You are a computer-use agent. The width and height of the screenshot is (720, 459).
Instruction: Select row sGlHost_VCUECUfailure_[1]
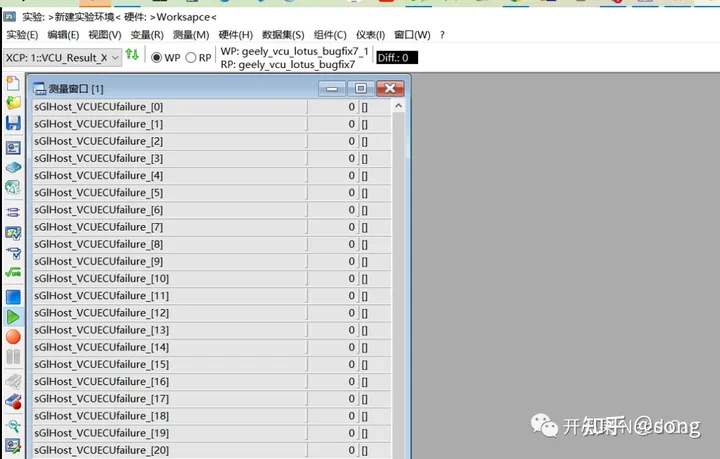(212, 124)
